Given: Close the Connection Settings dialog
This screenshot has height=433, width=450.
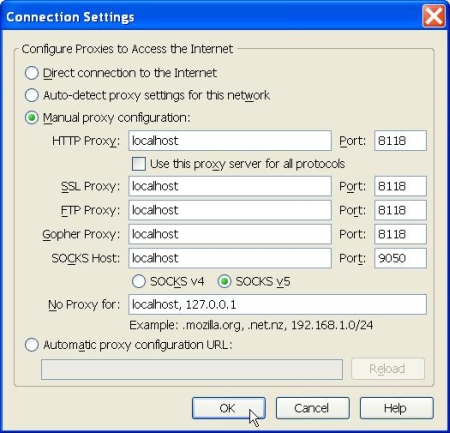Looking at the screenshot, I should pos(434,16).
